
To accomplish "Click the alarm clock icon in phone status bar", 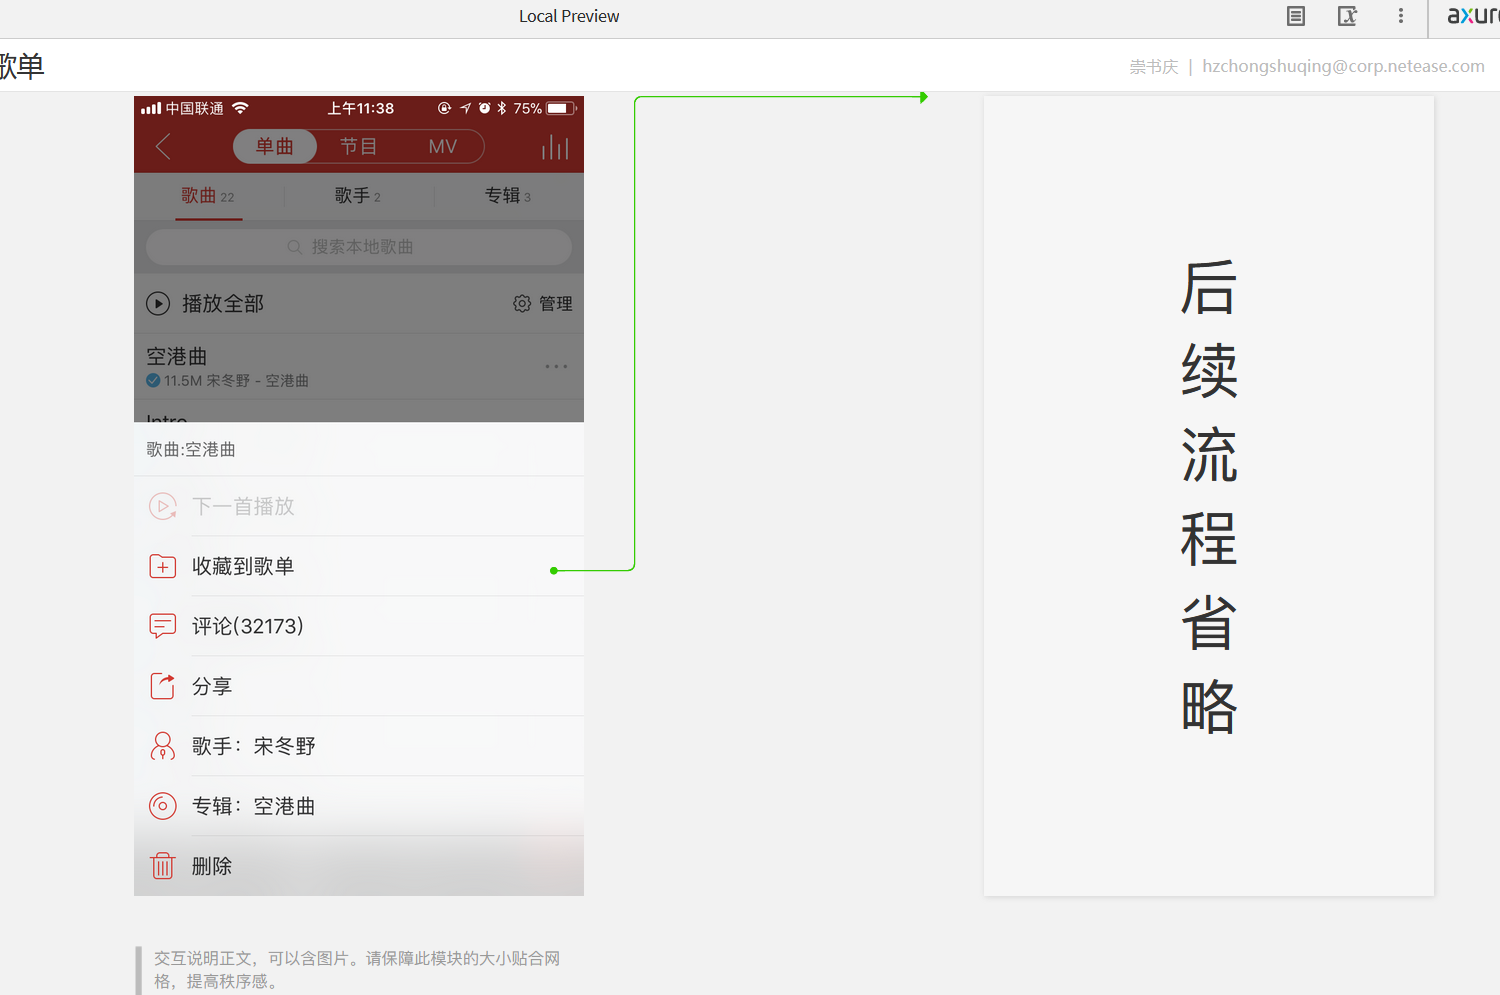I will coord(485,108).
